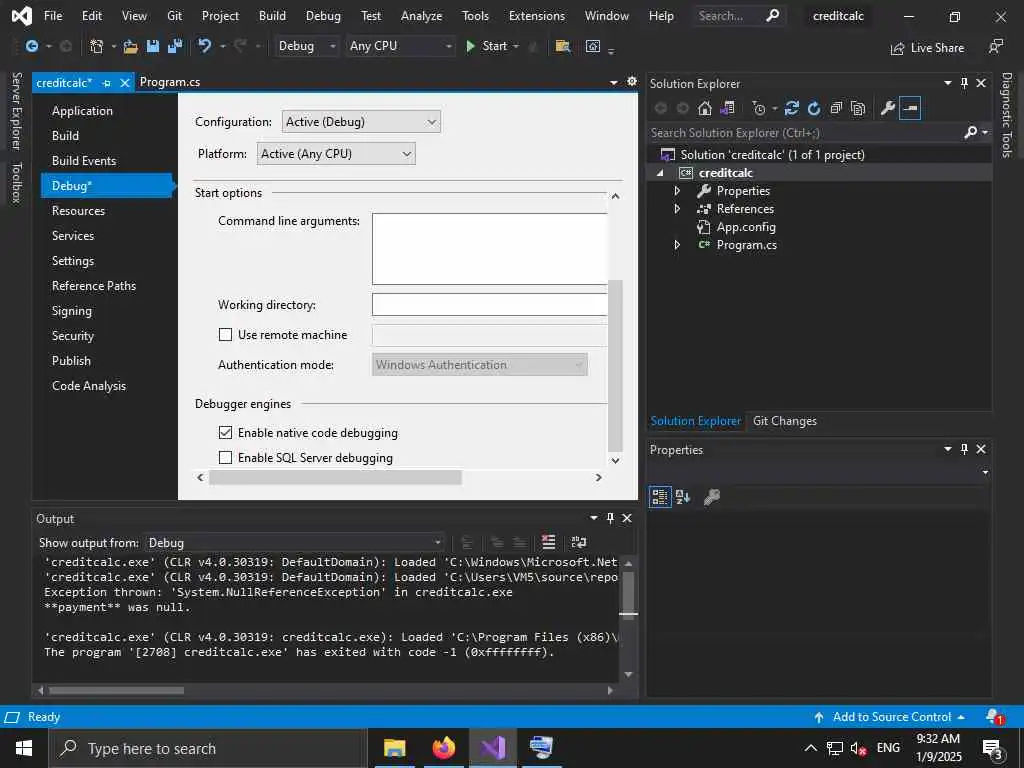This screenshot has width=1024, height=768.
Task: Select the Signing property page
Action: 72,311
